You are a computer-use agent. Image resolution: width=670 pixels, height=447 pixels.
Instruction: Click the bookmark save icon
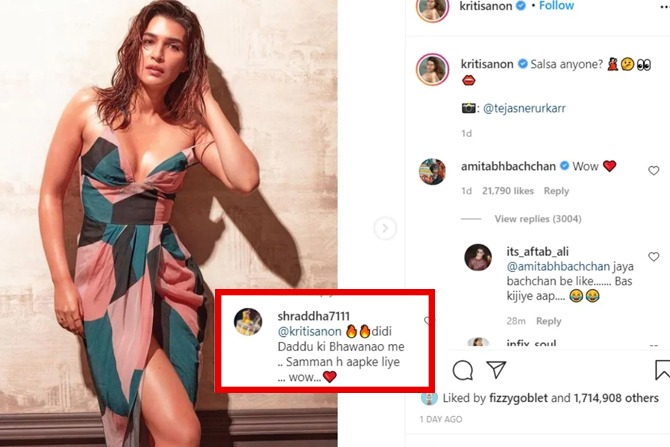[x=662, y=370]
